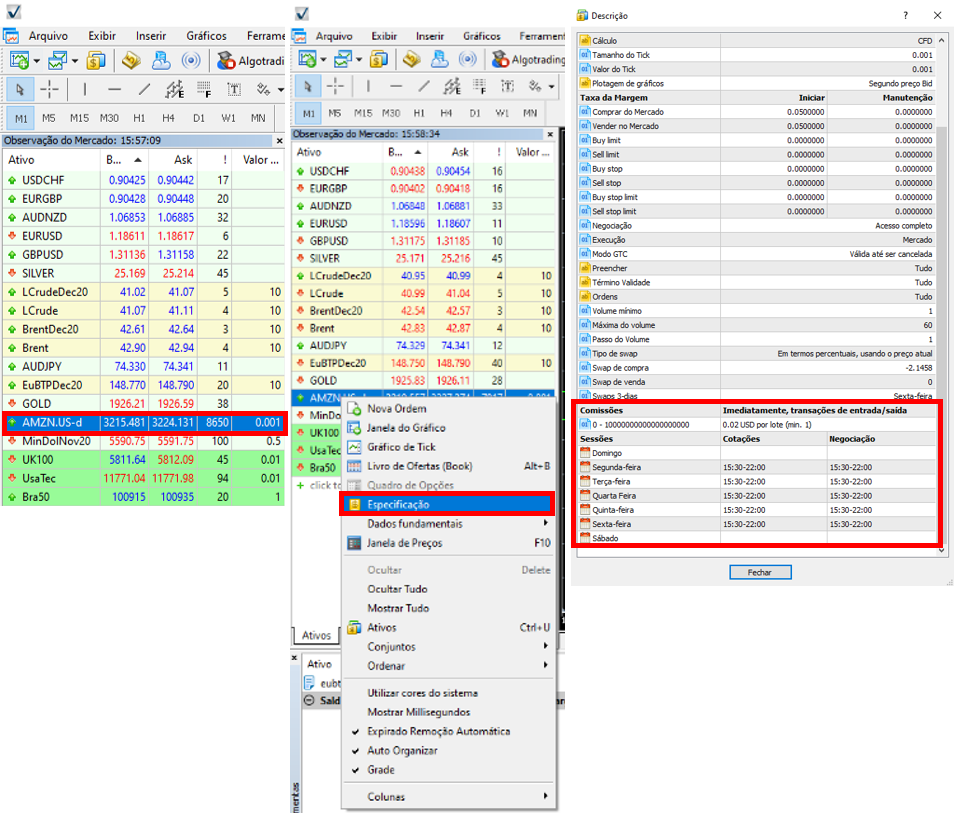Toggle the truncated "Algotradi" button

point(251,61)
